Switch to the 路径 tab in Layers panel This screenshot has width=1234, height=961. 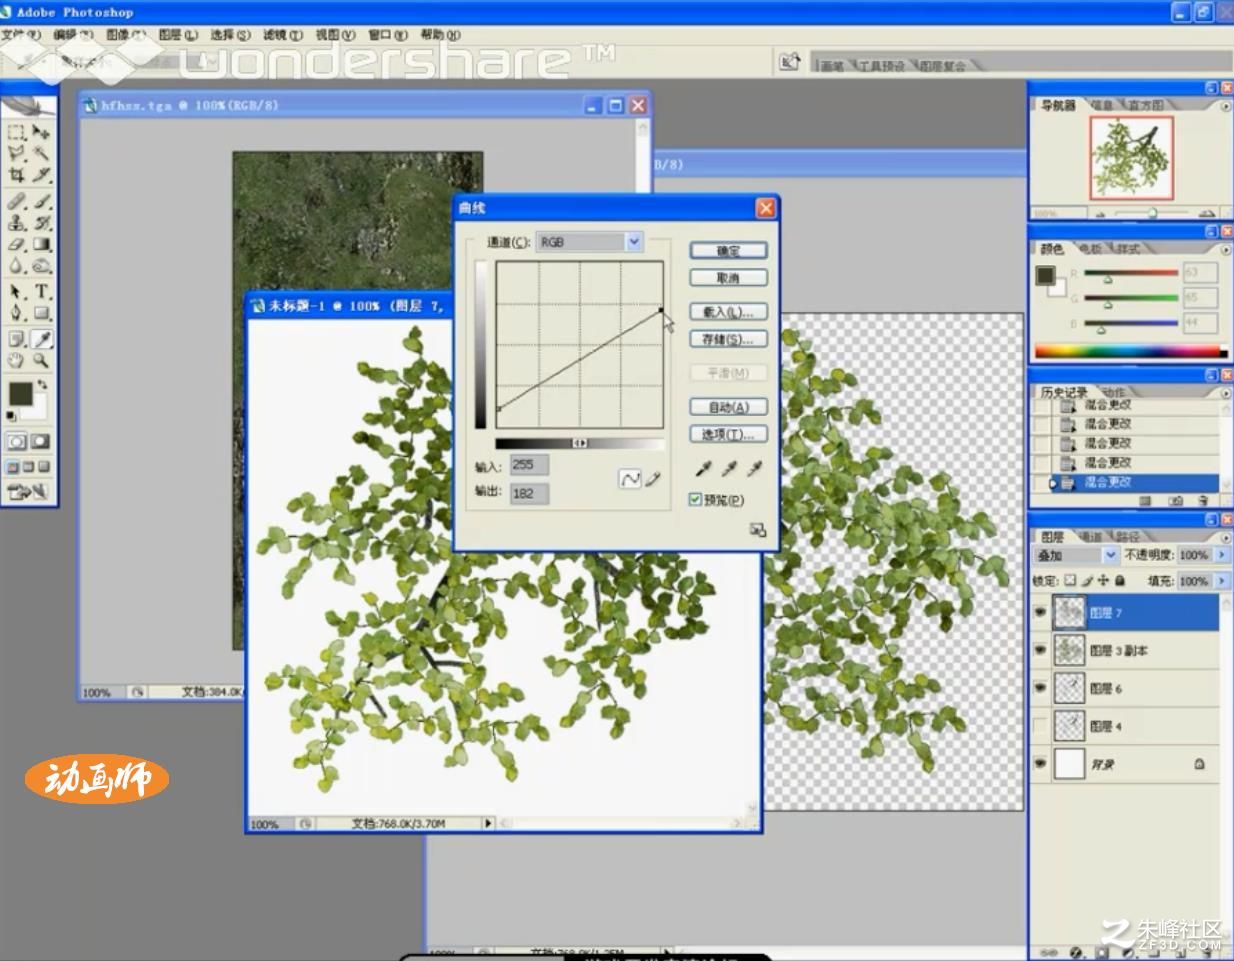pyautogui.click(x=1127, y=537)
